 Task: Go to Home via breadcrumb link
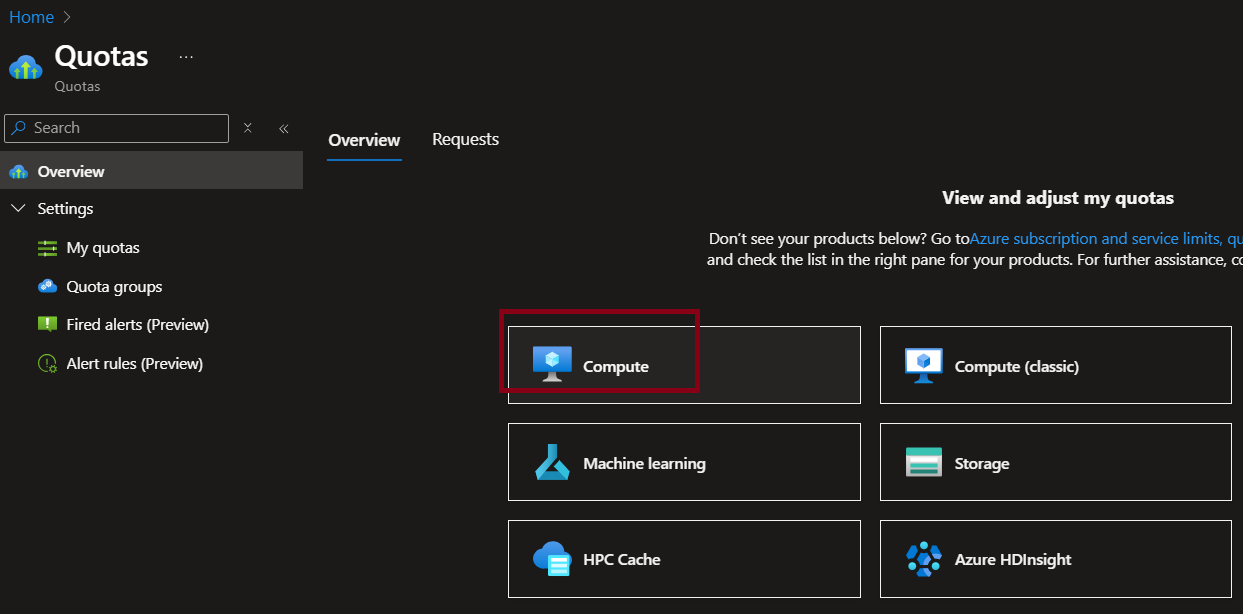pos(31,17)
